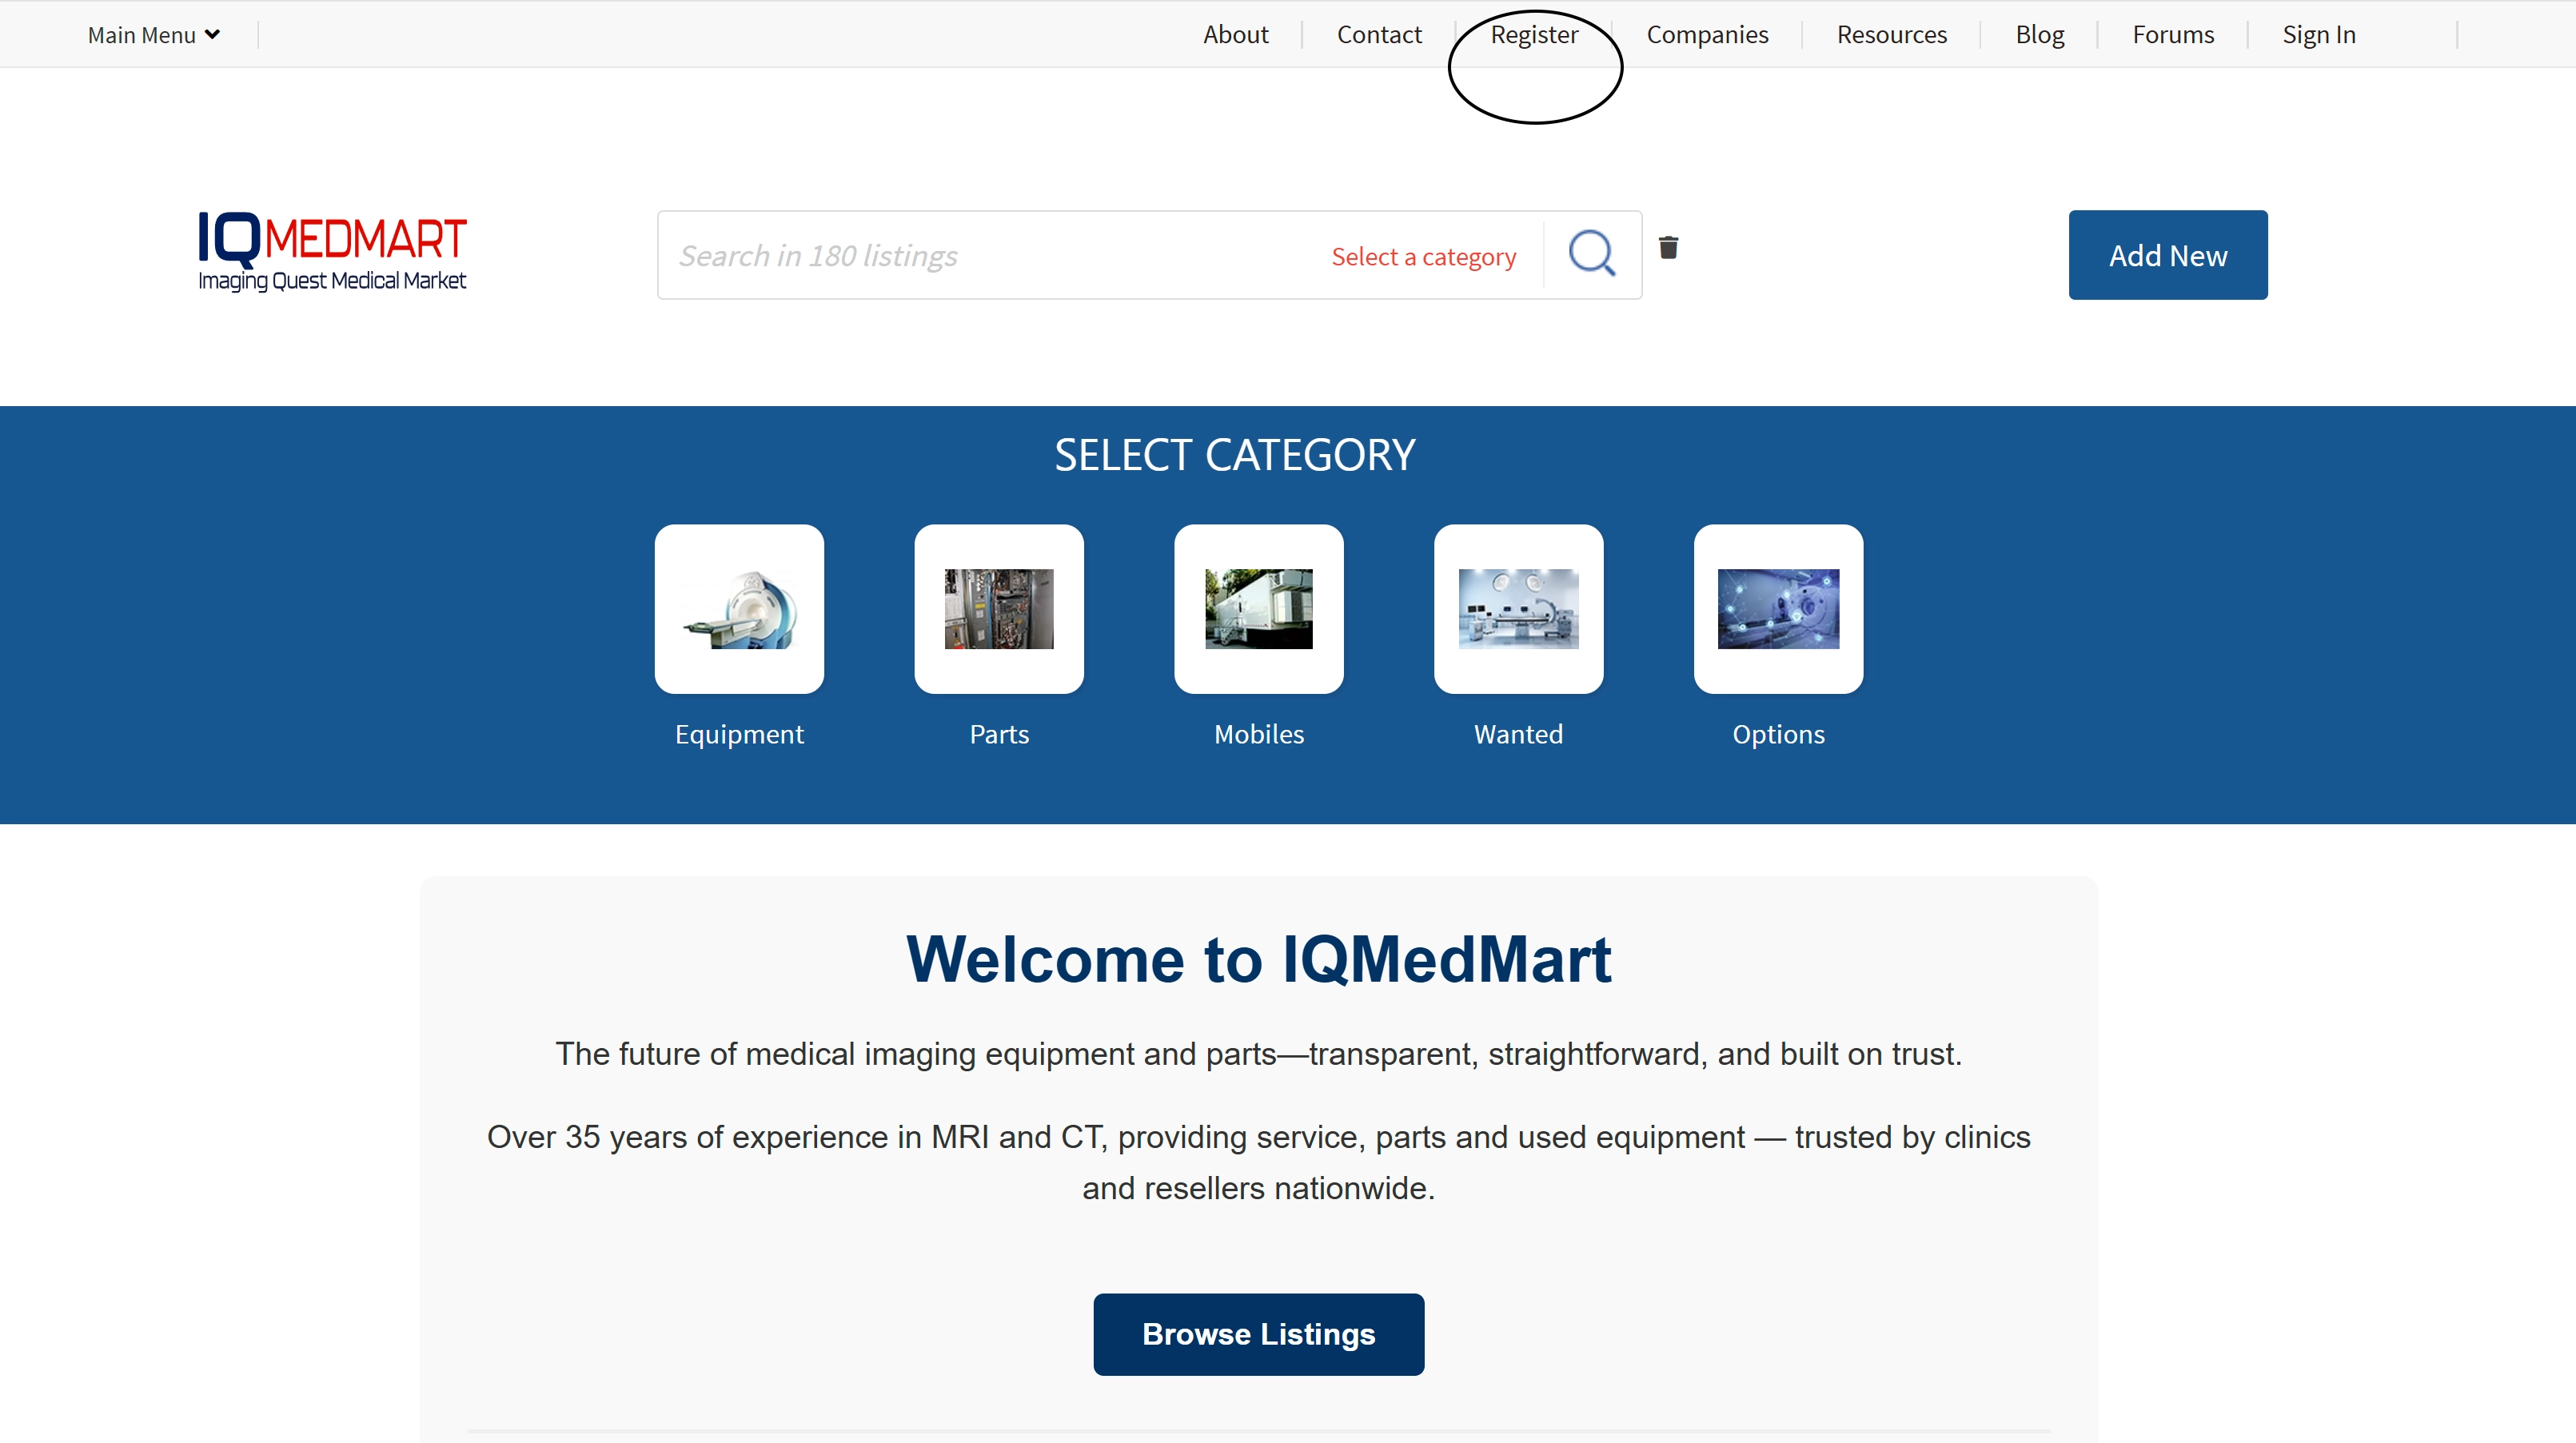Image resolution: width=2576 pixels, height=1443 pixels.
Task: Click the Options category label
Action: click(x=1778, y=735)
